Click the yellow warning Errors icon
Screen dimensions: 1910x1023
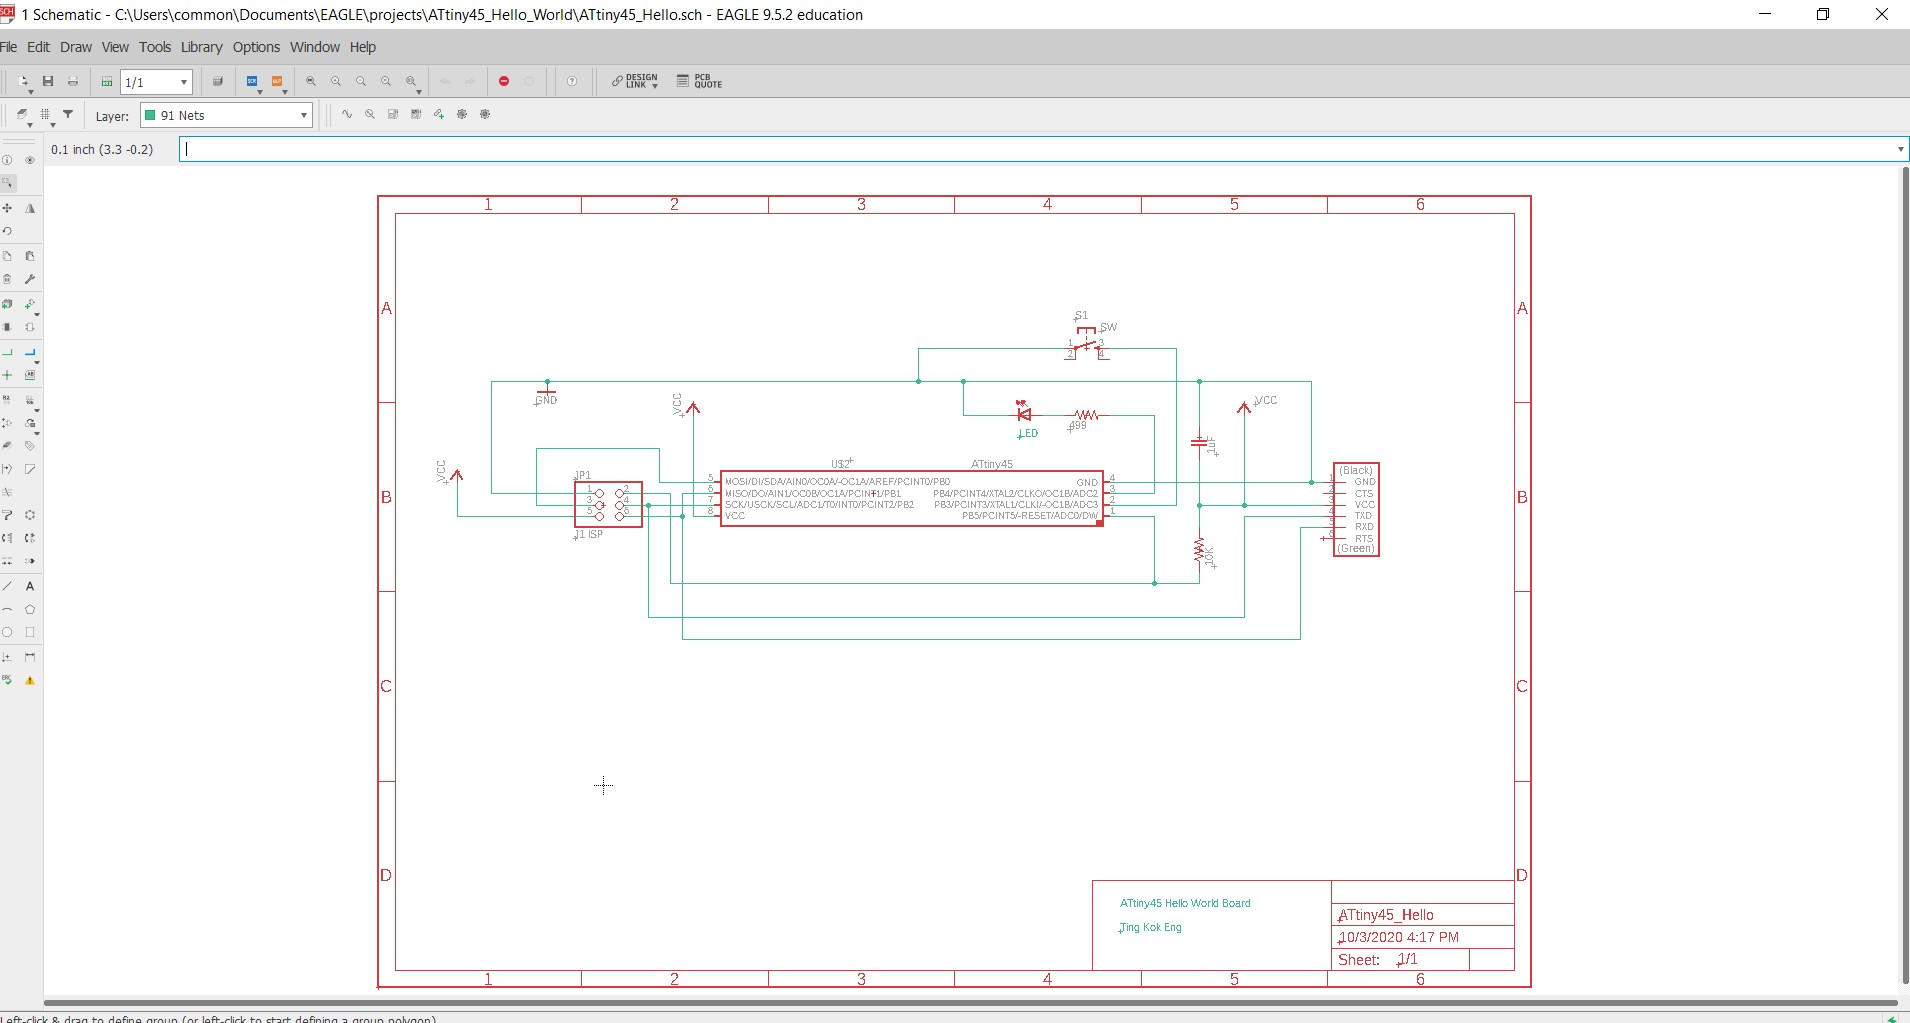[30, 680]
